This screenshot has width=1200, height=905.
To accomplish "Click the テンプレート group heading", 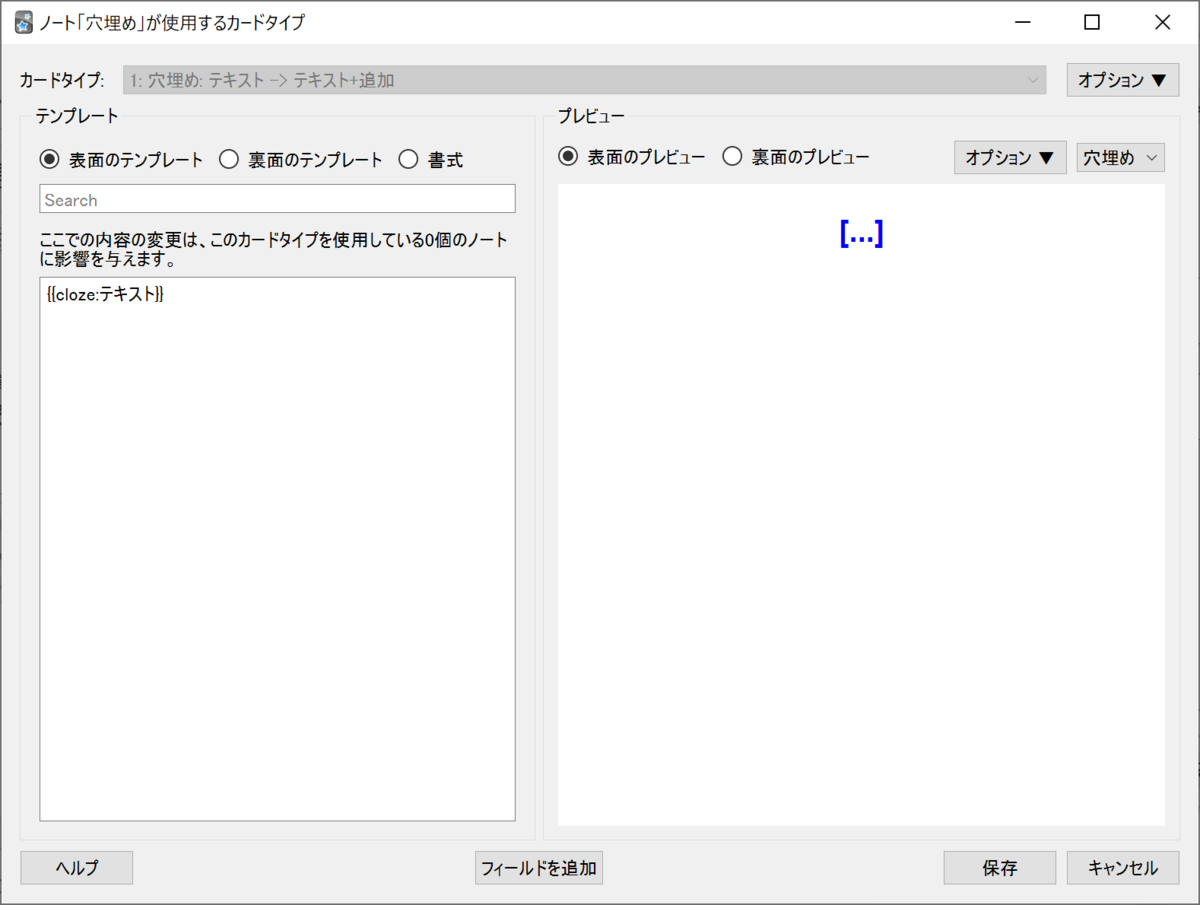I will tap(77, 116).
